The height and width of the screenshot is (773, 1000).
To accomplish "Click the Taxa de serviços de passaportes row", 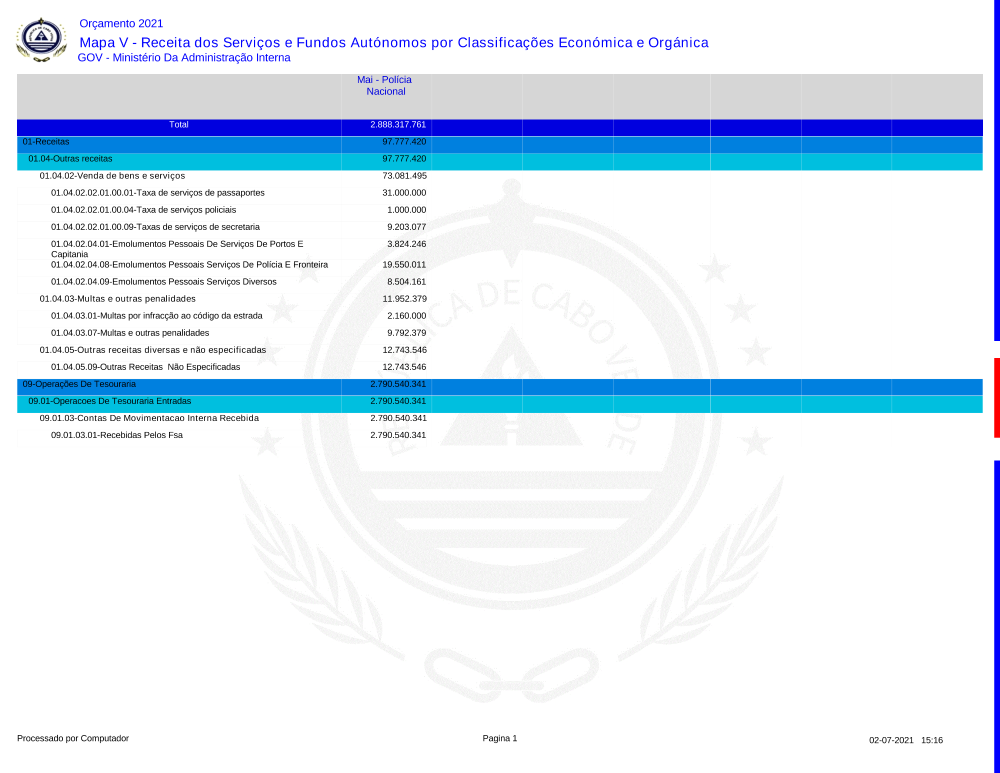I will coord(157,193).
